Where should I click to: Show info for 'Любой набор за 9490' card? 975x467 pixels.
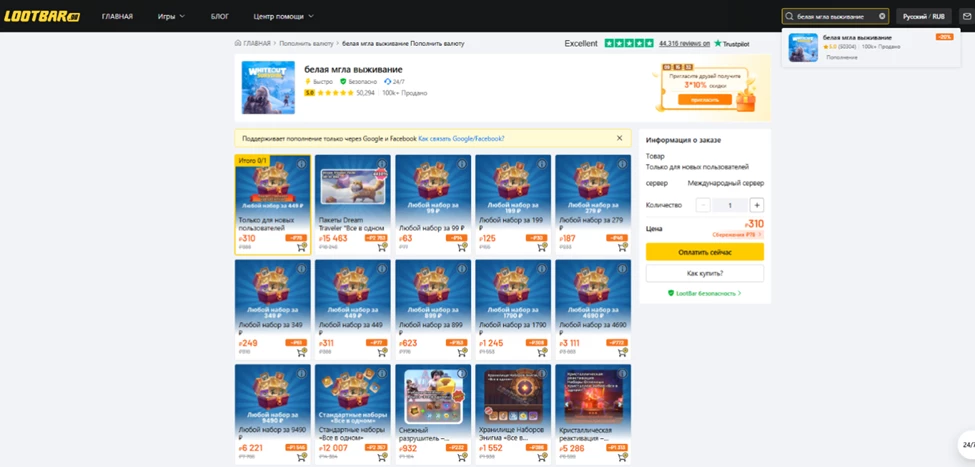(x=302, y=374)
